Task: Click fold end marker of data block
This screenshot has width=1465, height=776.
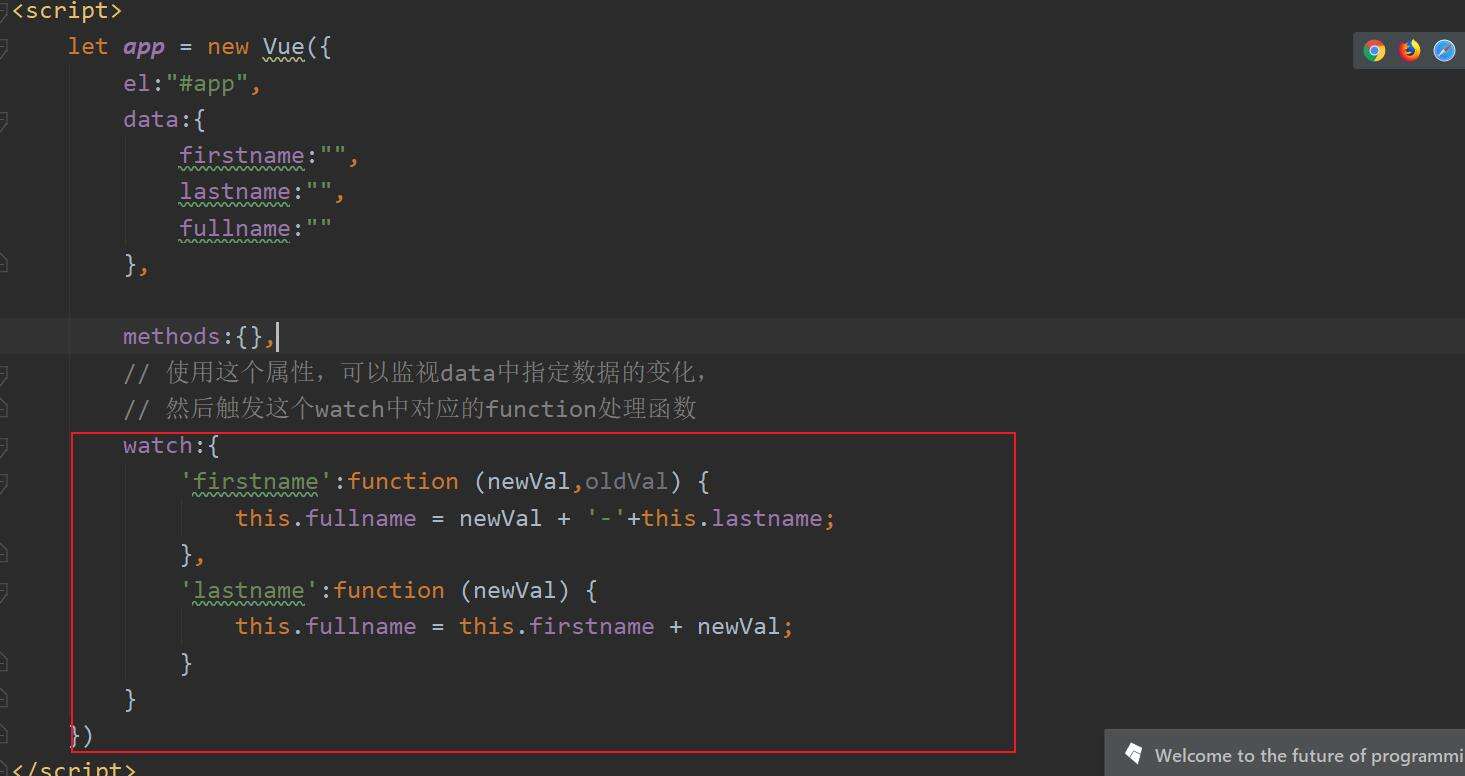Action: 4,265
